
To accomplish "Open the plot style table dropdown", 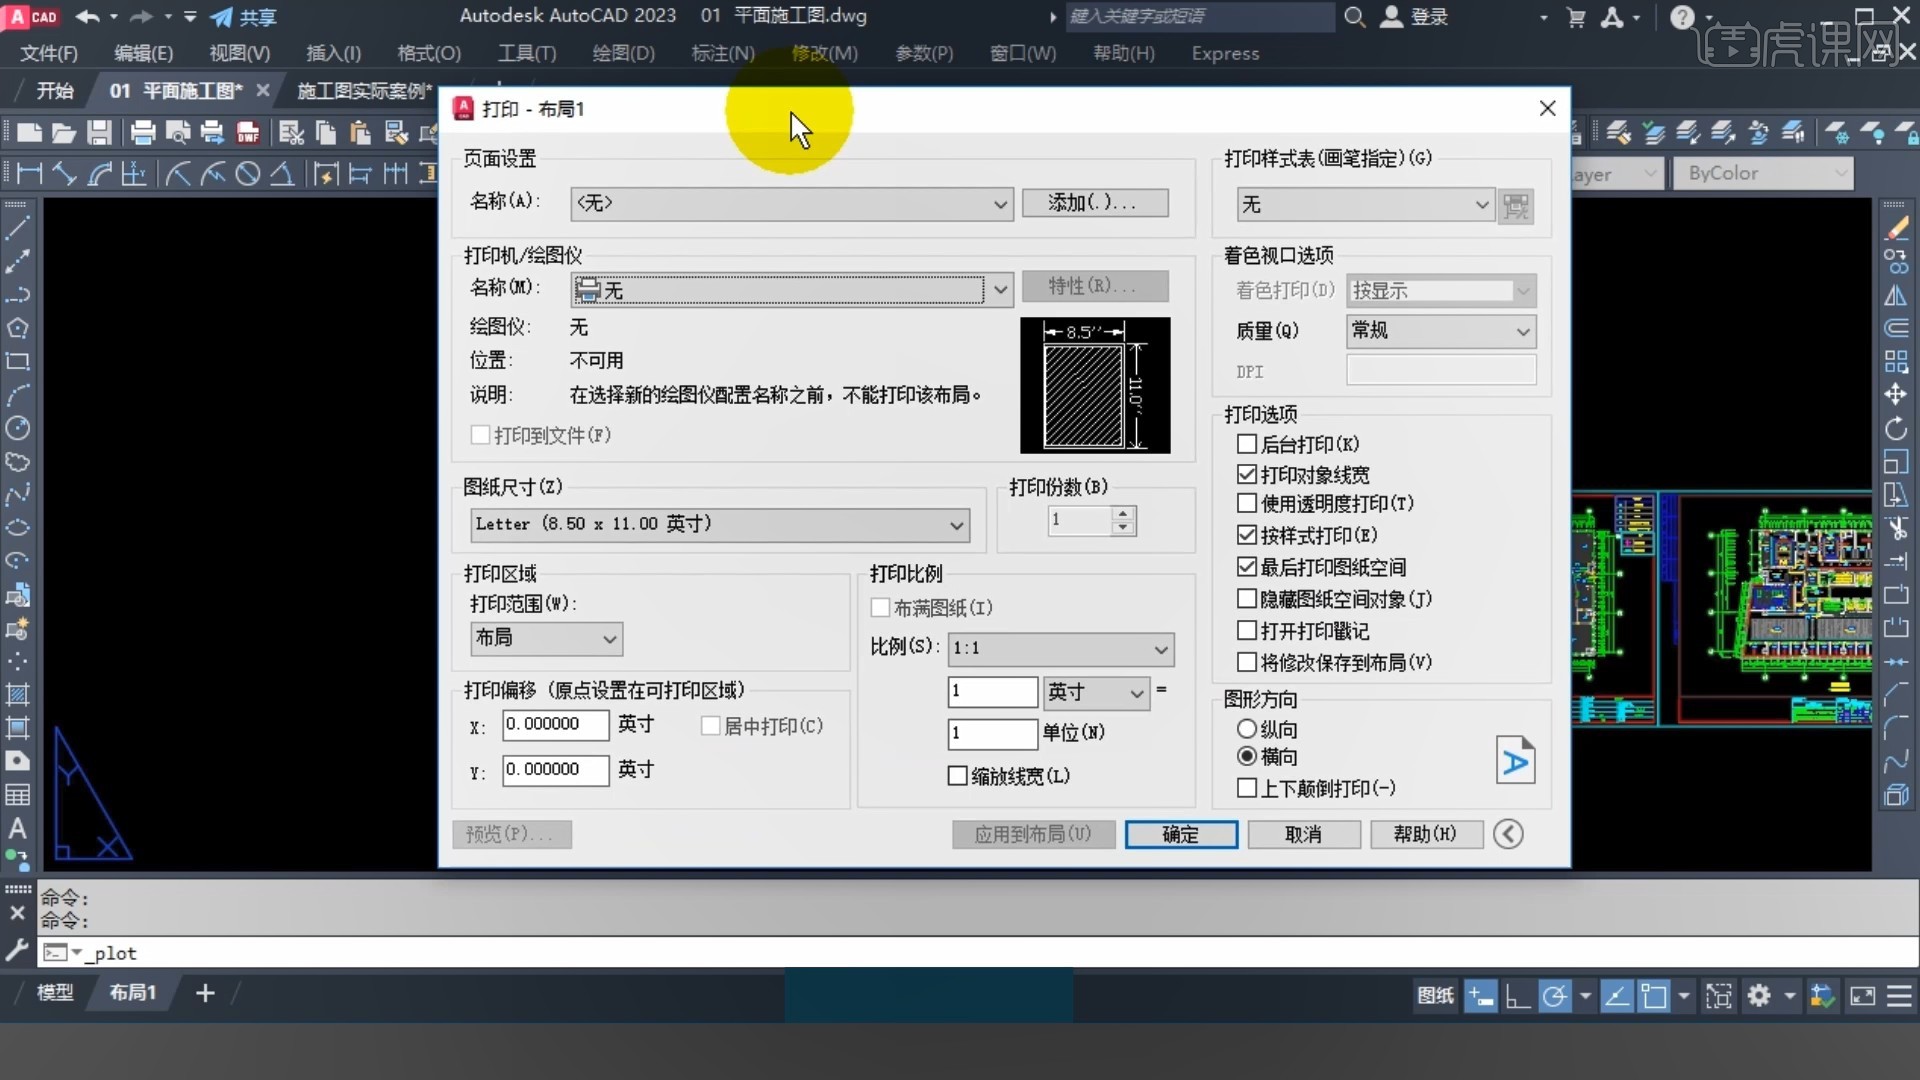I will tap(1365, 205).
